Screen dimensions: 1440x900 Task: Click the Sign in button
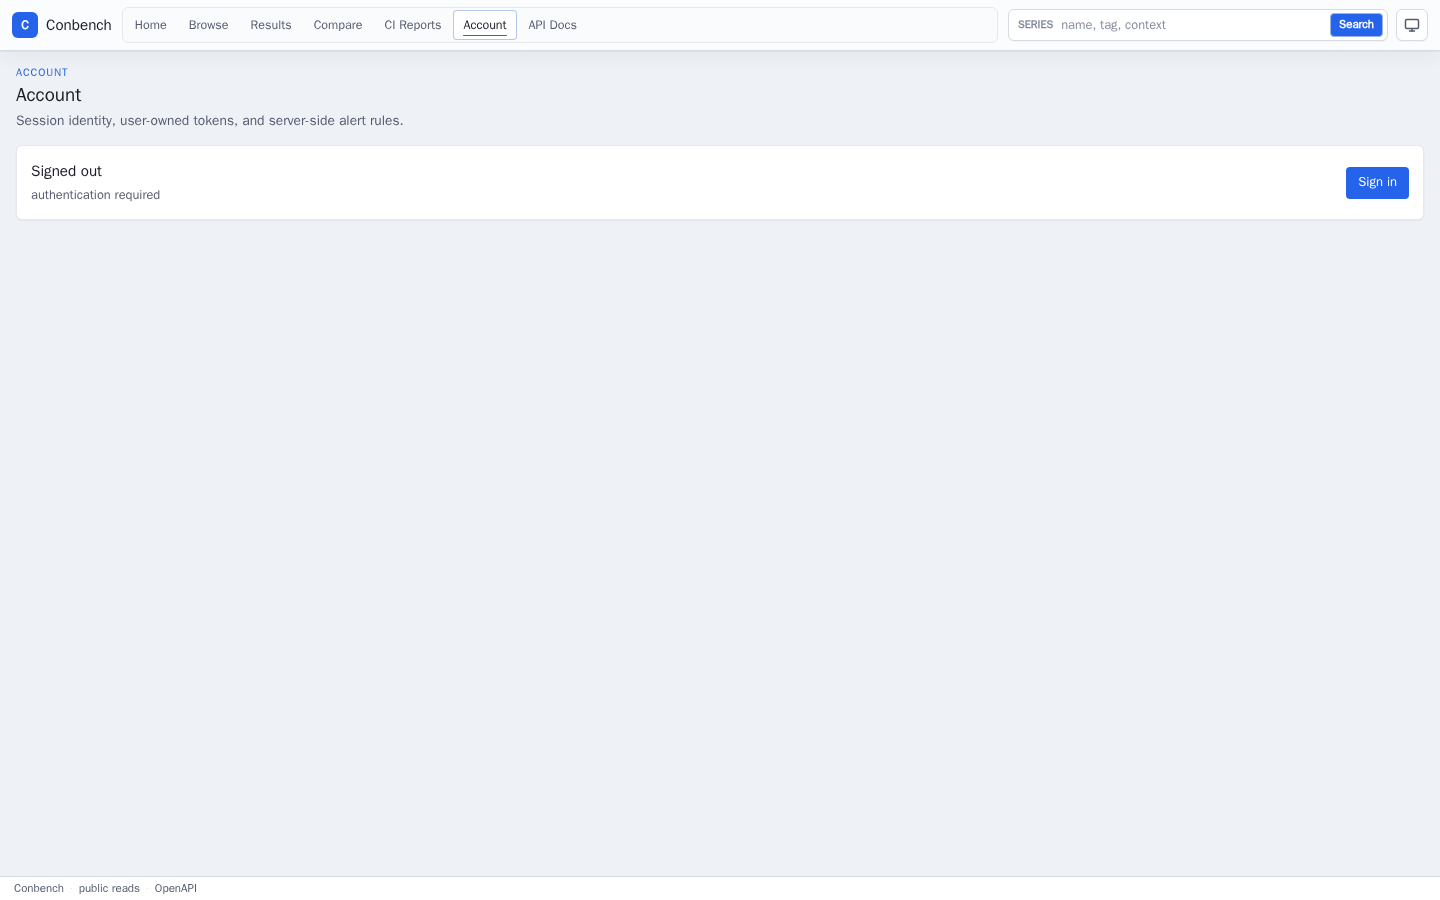coord(1377,183)
